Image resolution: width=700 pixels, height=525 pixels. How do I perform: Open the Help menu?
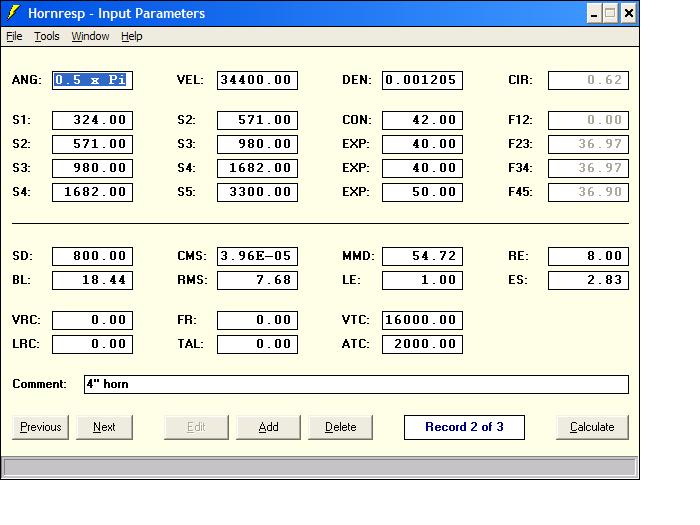point(132,36)
